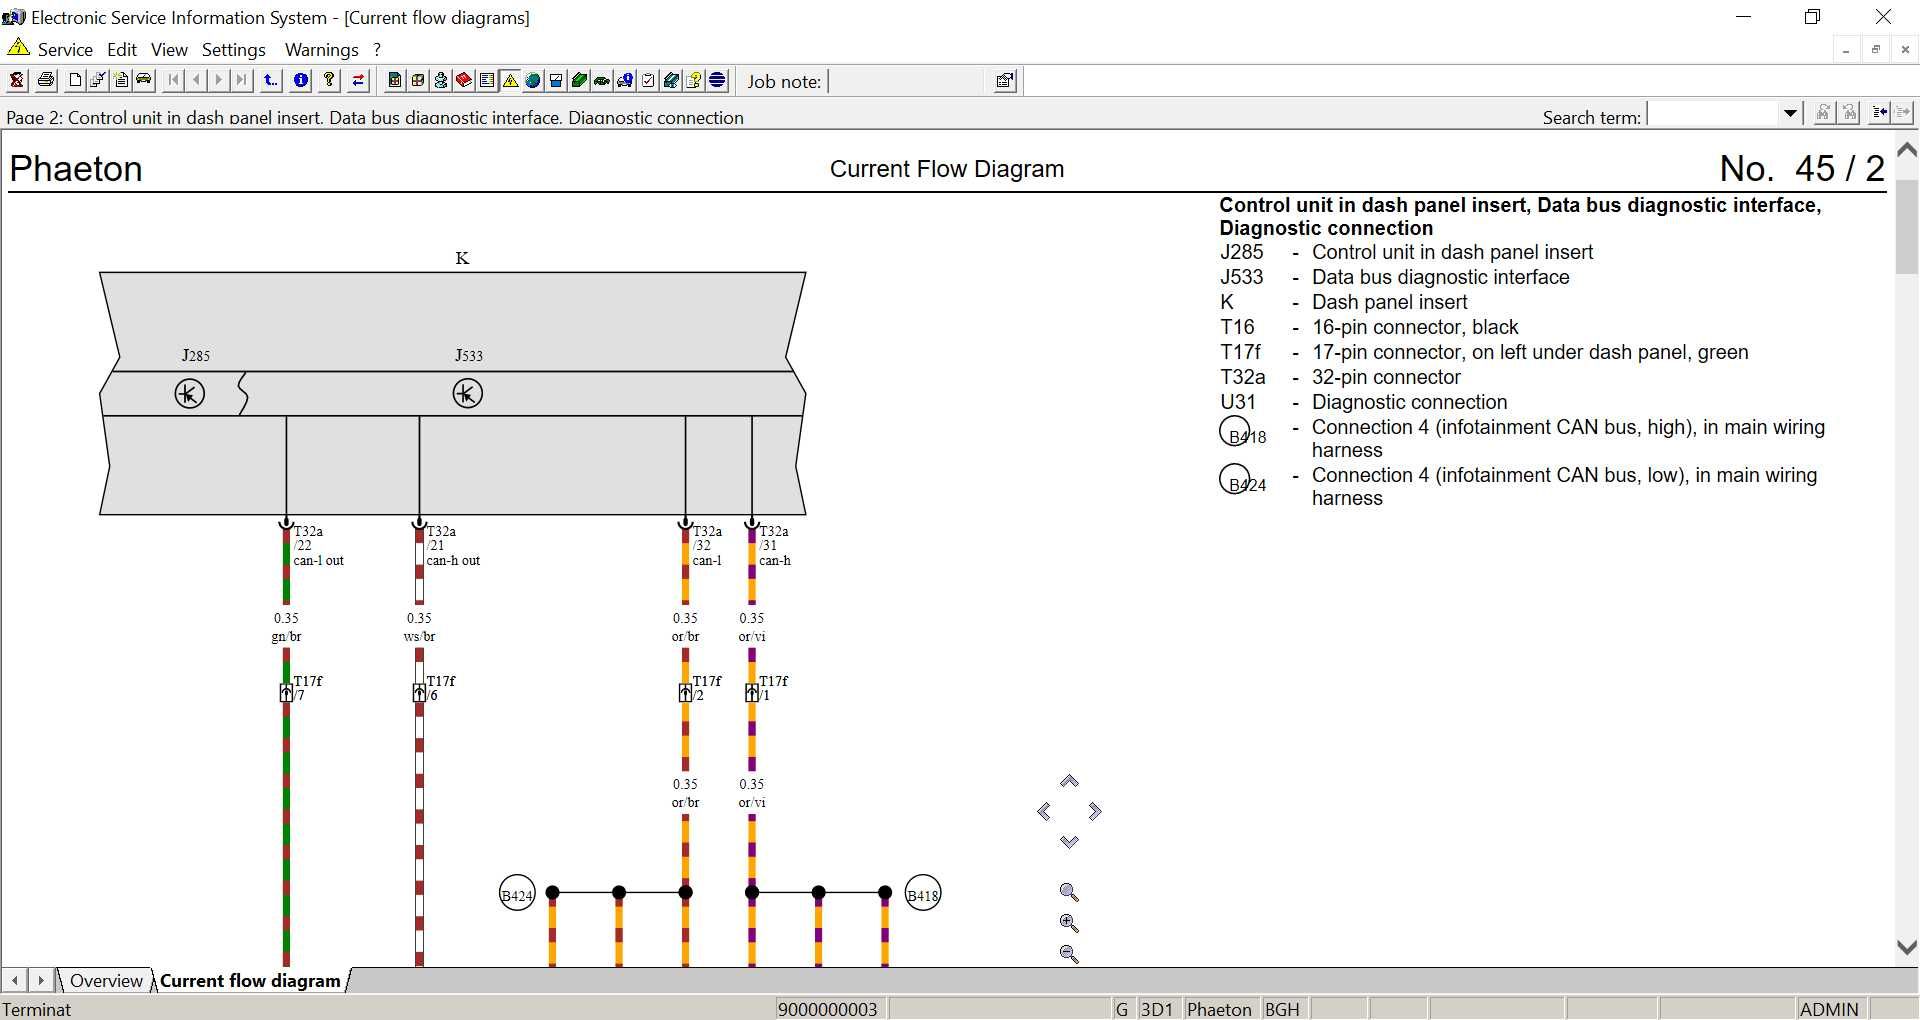The image size is (1920, 1020).
Task: Zoom out with minus magnifier icon
Action: tap(1069, 954)
